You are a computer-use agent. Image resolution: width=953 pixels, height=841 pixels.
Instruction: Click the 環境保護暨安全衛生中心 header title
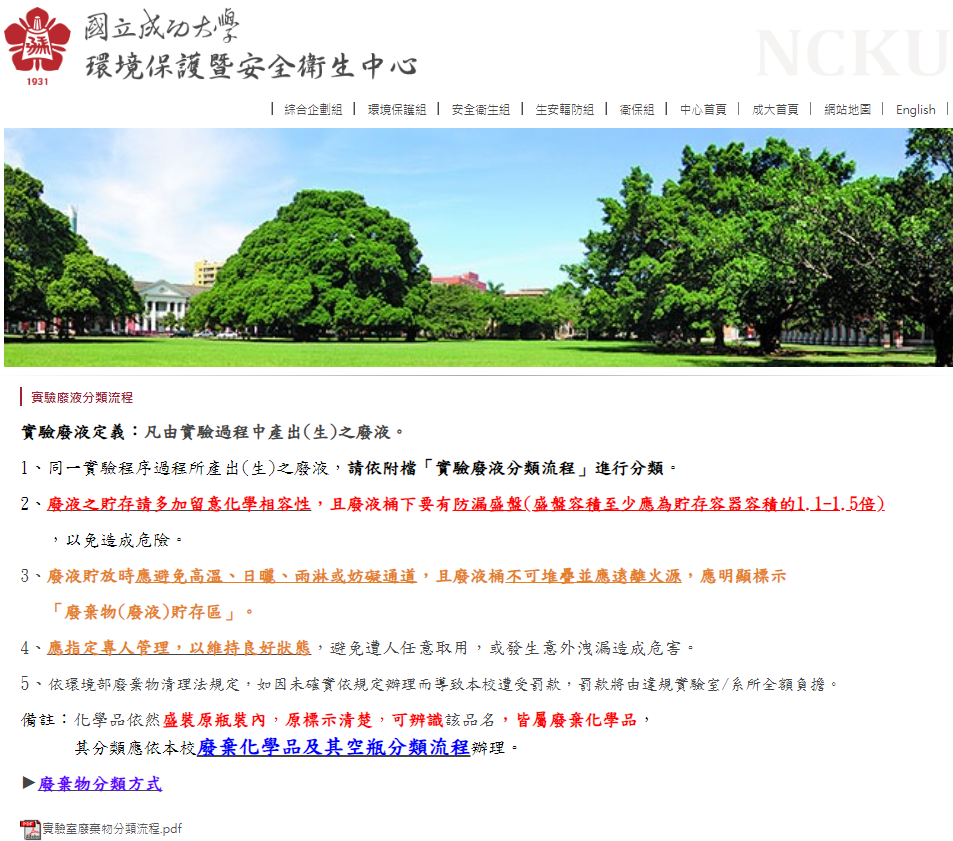tap(250, 67)
